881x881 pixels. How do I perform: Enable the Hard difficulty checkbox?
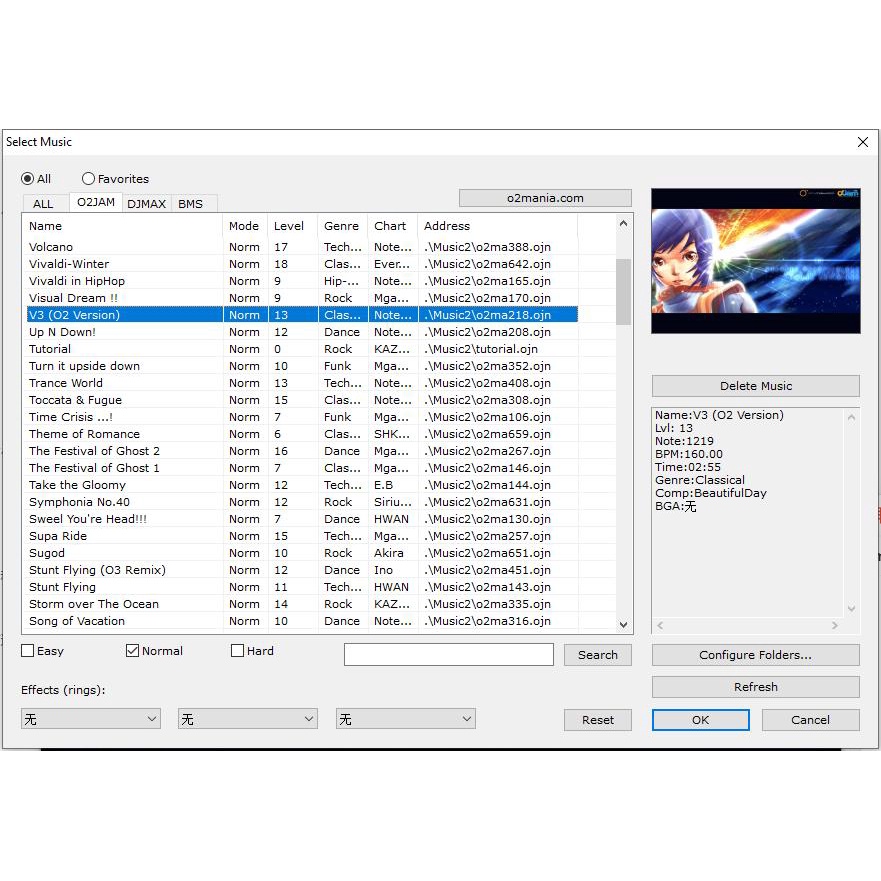click(x=237, y=651)
